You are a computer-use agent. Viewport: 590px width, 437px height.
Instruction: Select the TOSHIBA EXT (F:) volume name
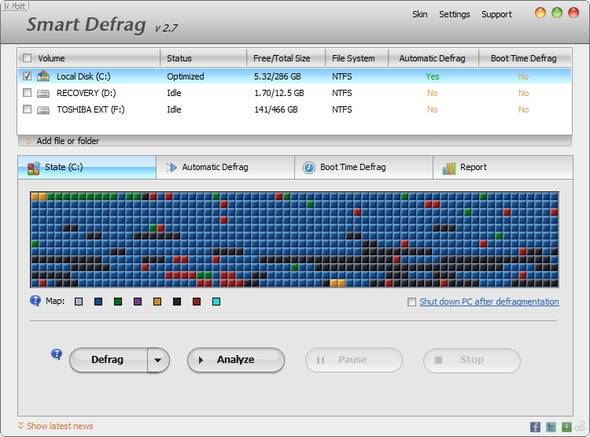click(91, 110)
